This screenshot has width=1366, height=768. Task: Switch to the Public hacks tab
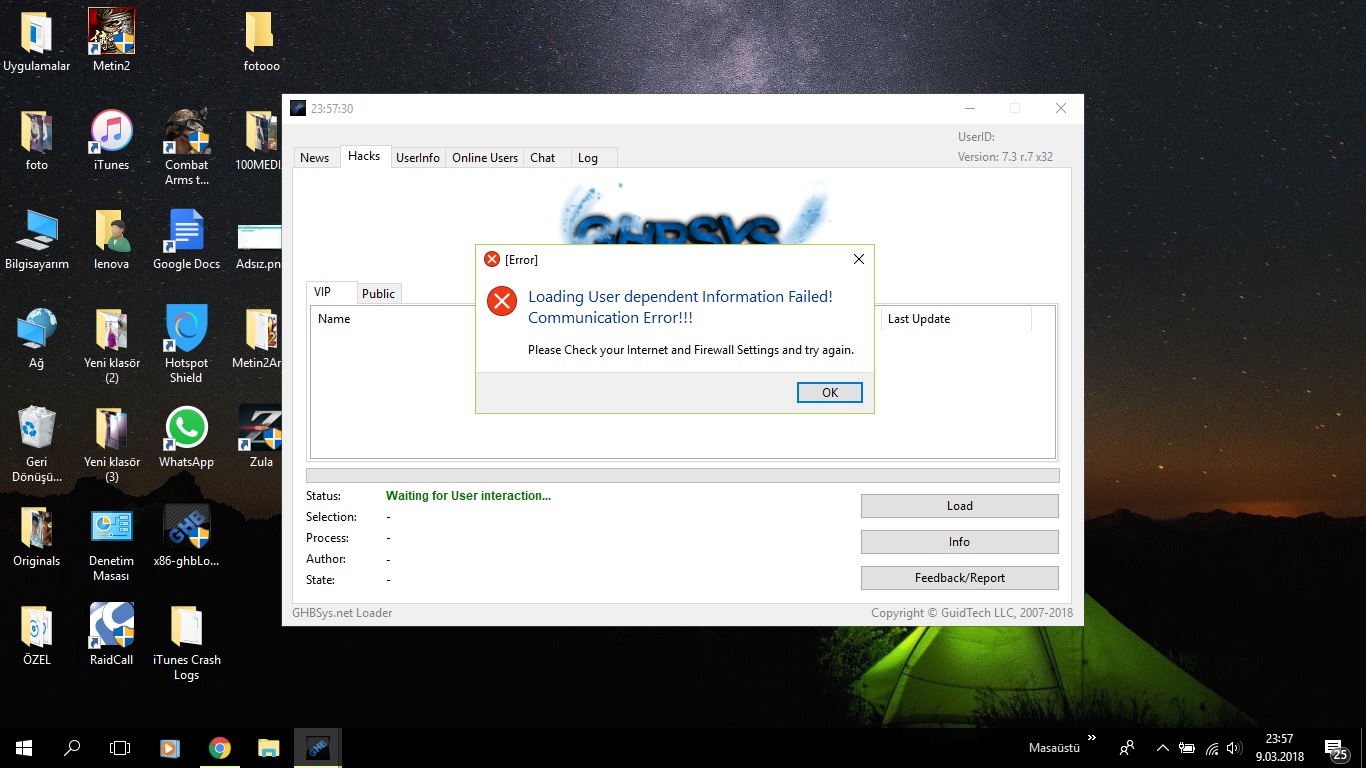(378, 293)
